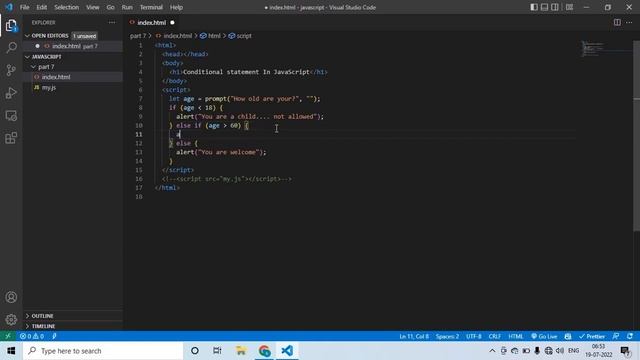Open the Edit menu
This screenshot has width=640, height=360.
42,7
